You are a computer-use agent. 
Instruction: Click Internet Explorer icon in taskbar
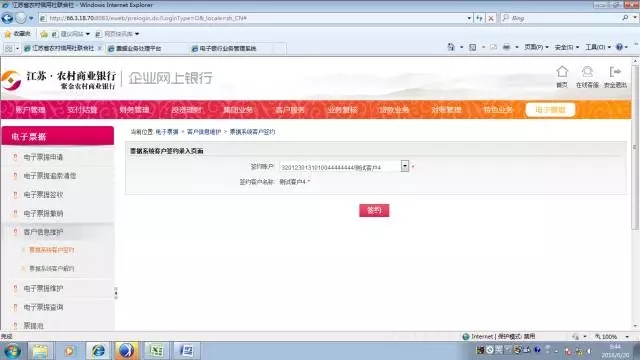tap(98, 351)
